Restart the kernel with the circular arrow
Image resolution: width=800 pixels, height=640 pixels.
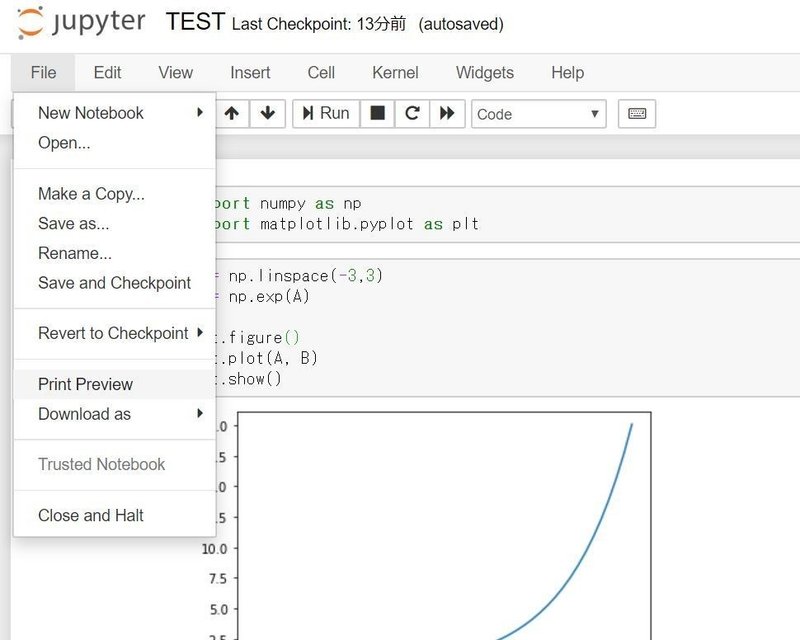(412, 113)
